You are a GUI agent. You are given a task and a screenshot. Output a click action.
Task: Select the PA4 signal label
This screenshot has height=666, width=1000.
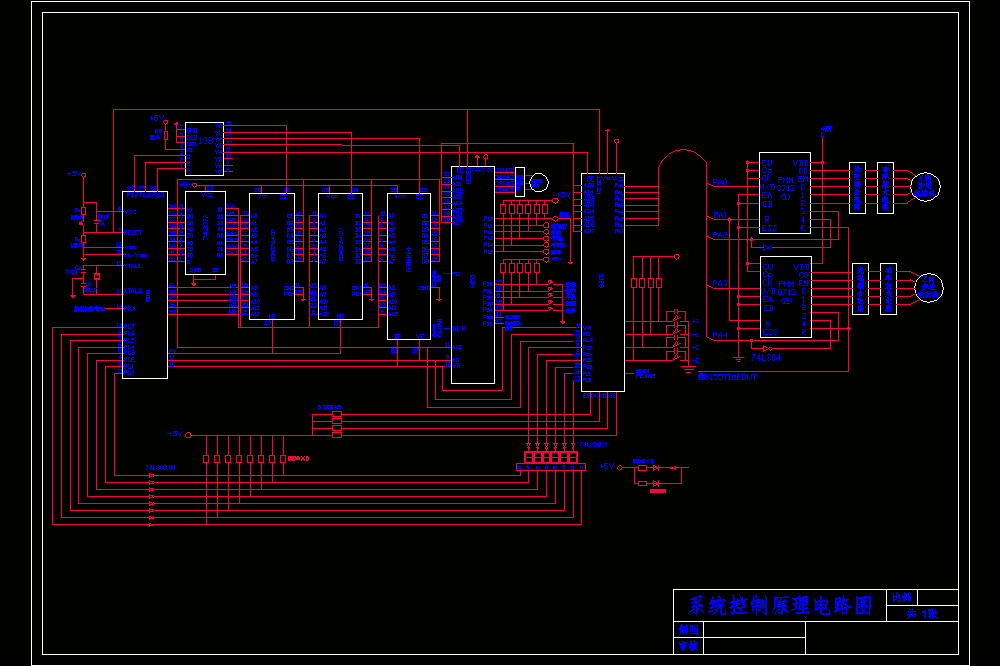point(720,335)
